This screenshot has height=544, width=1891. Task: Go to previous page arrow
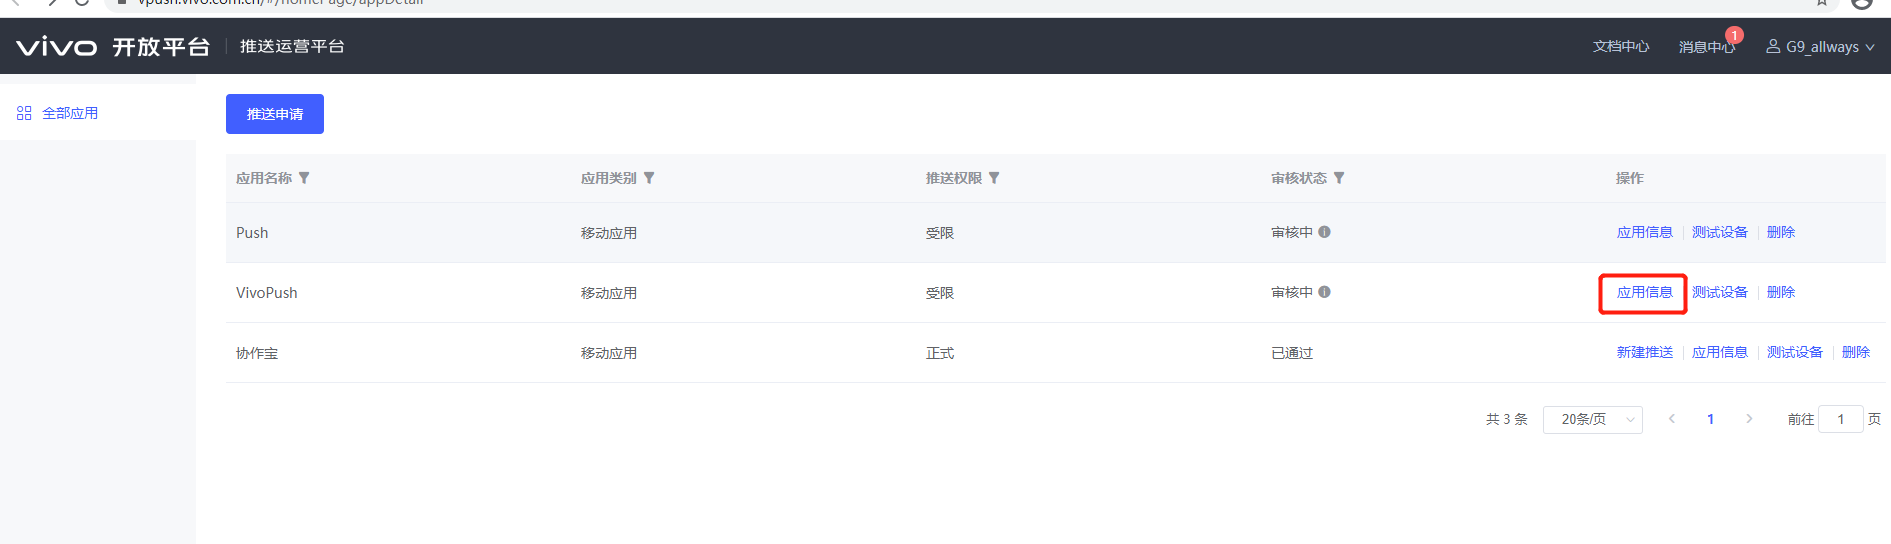click(x=1671, y=419)
